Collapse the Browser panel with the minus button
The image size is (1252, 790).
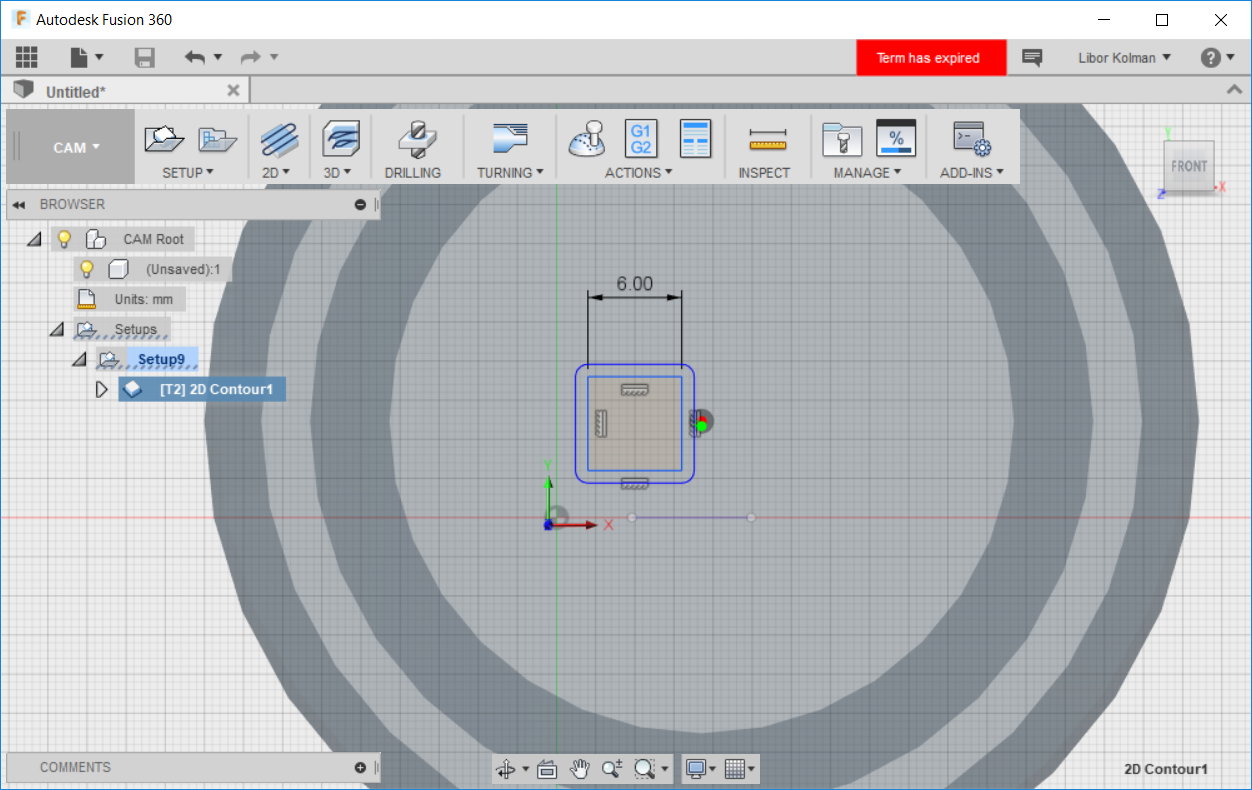click(360, 204)
